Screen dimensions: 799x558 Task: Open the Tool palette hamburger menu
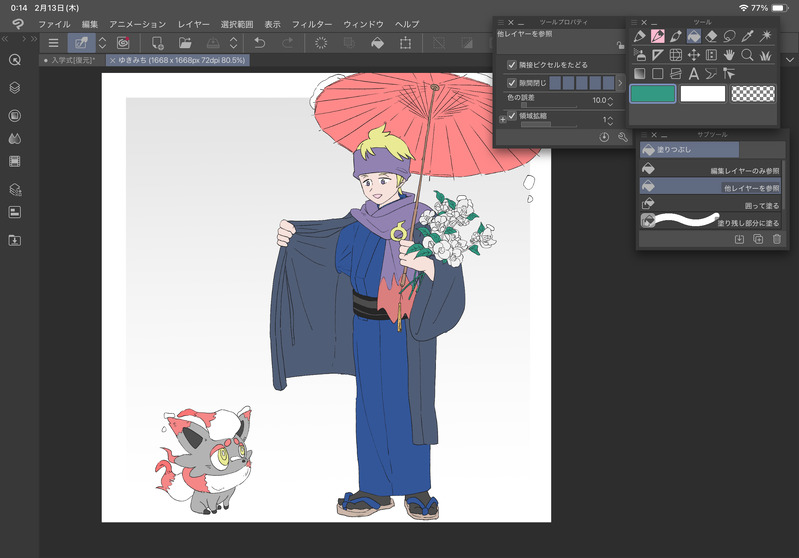tap(634, 22)
